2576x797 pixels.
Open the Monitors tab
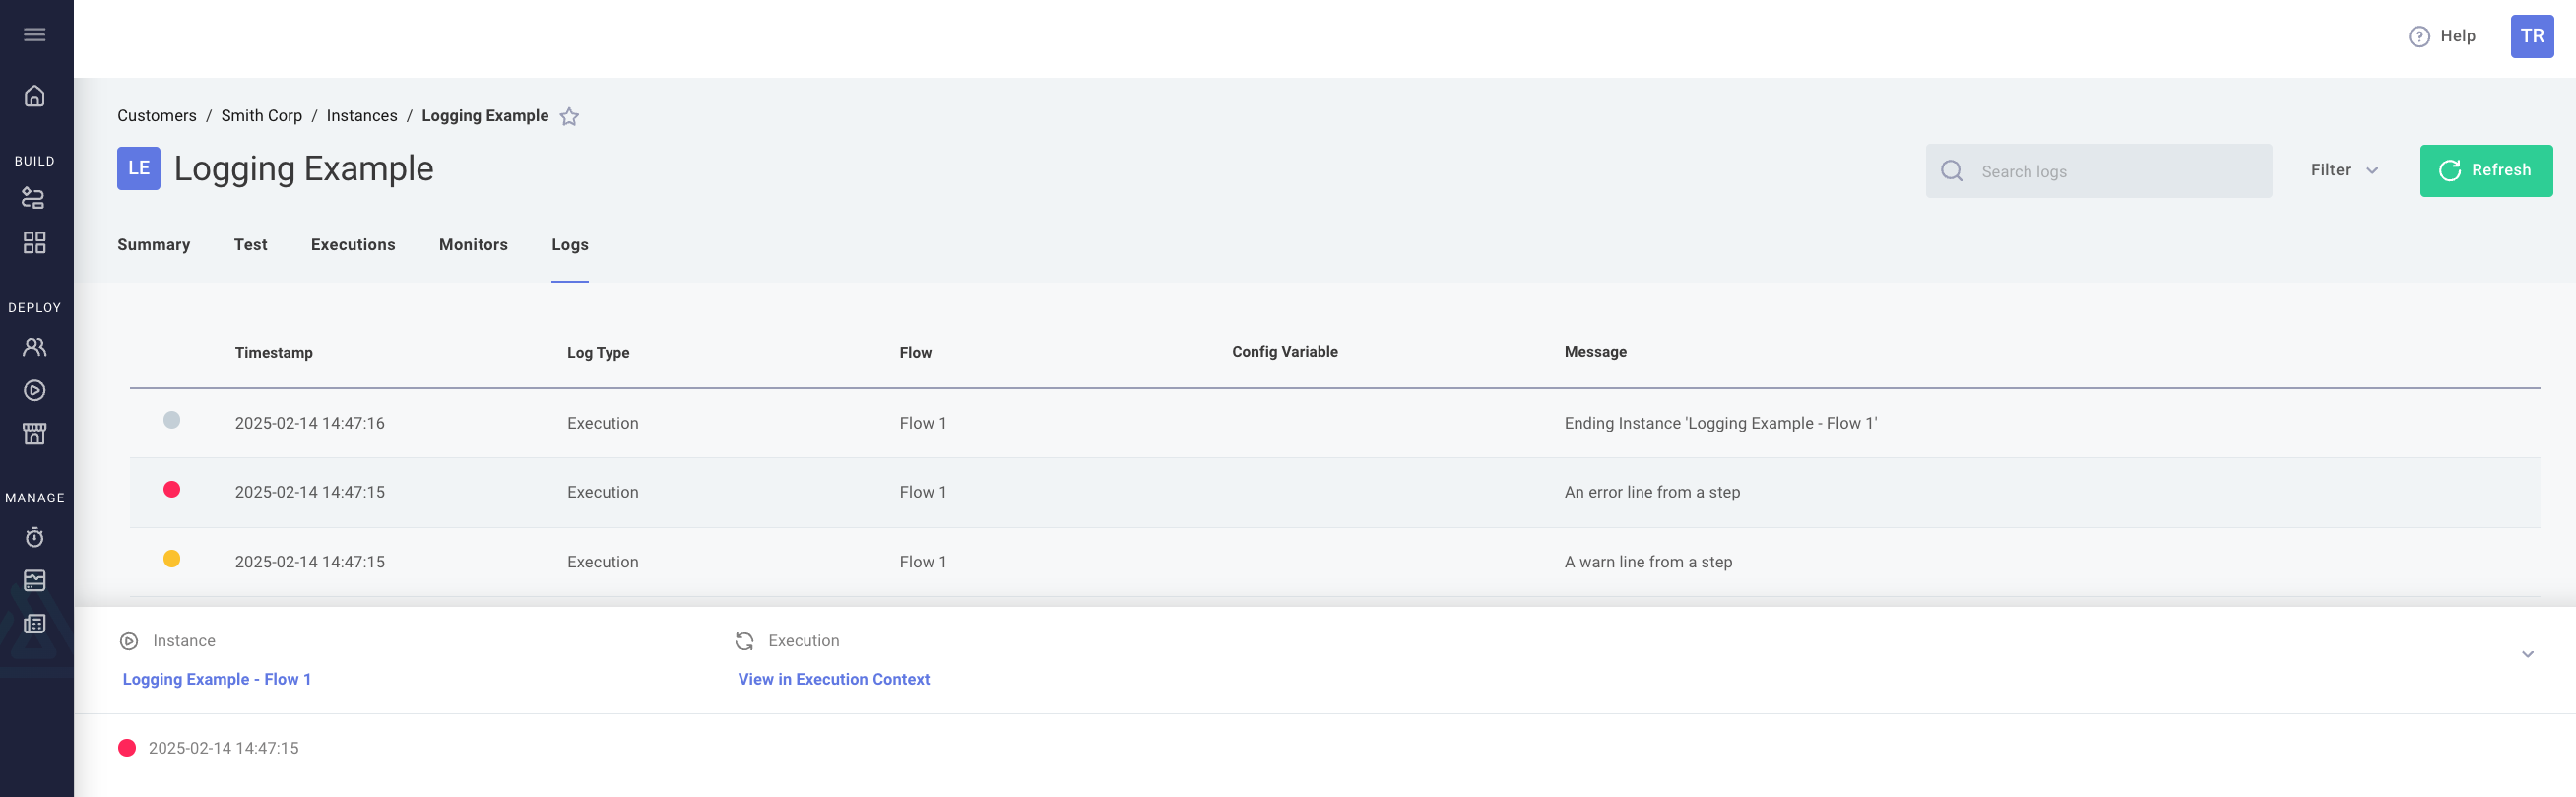[473, 245]
